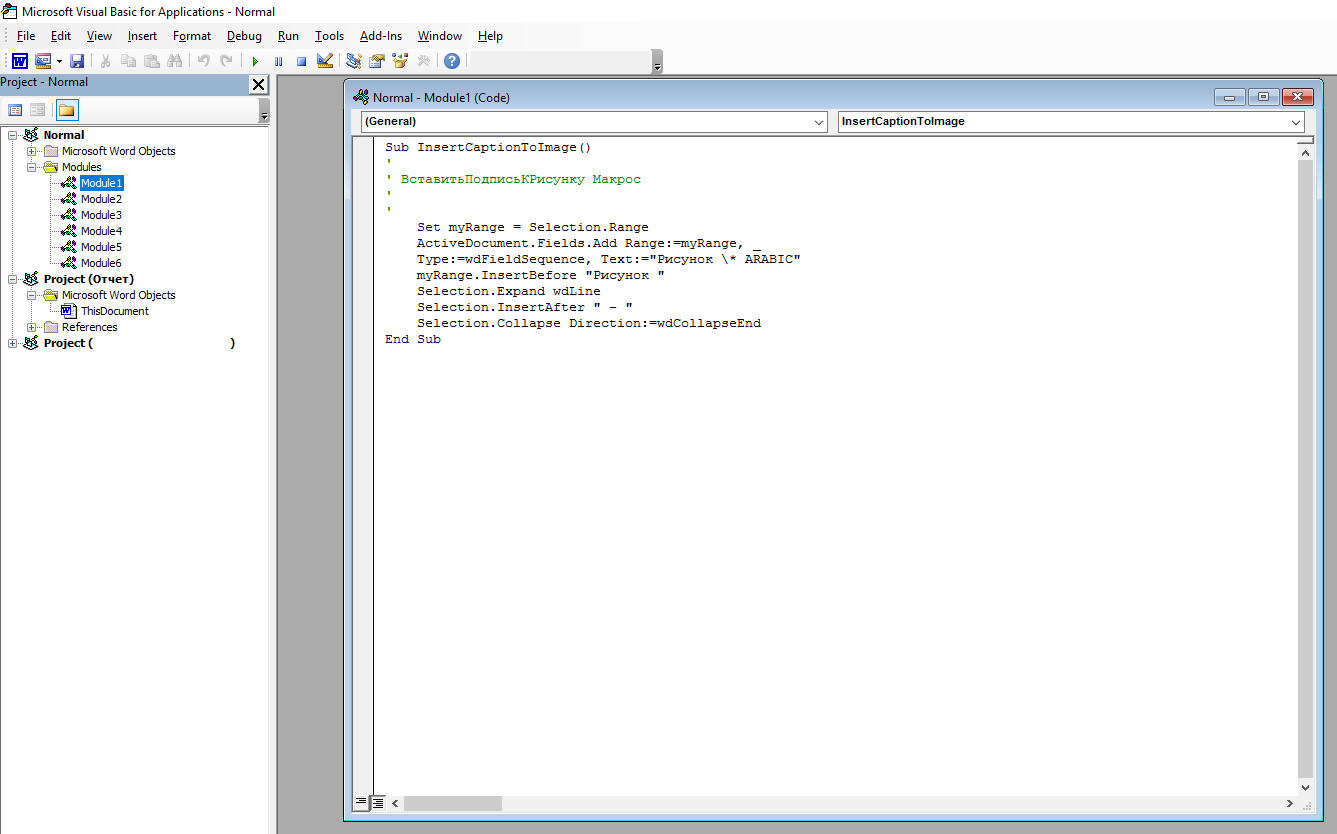Select Module6 in the project tree
Screen dimensions: 1337x834
102,263
